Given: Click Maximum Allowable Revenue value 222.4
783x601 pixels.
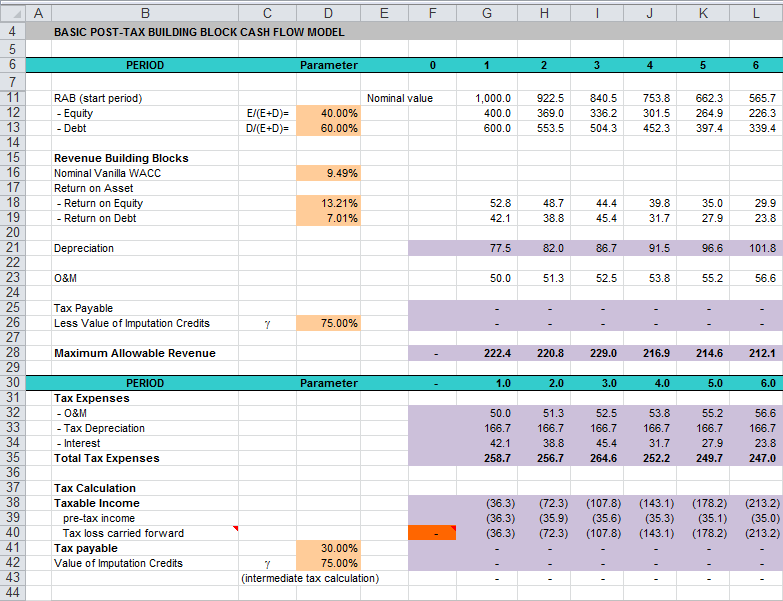Looking at the screenshot, I should click(497, 353).
